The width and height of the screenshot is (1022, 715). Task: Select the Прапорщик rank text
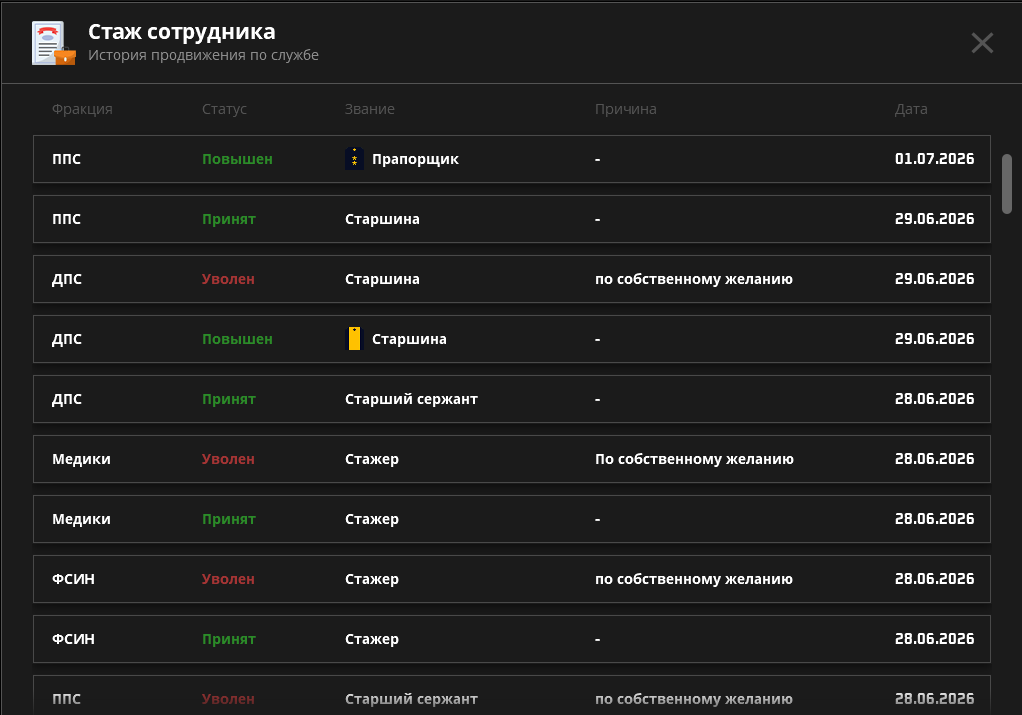click(x=415, y=159)
